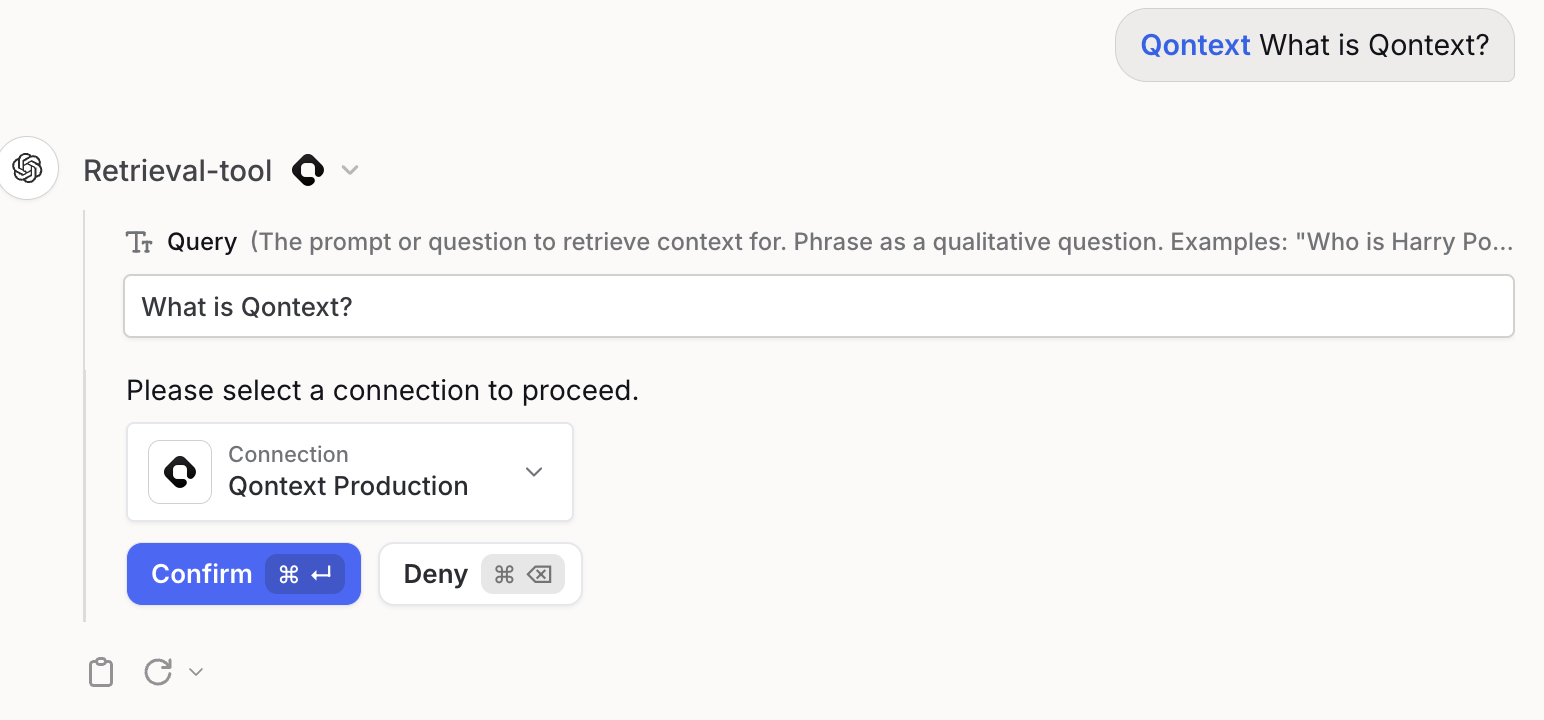Open the Connection dropdown chevron
The height and width of the screenshot is (720, 1544).
tap(534, 471)
